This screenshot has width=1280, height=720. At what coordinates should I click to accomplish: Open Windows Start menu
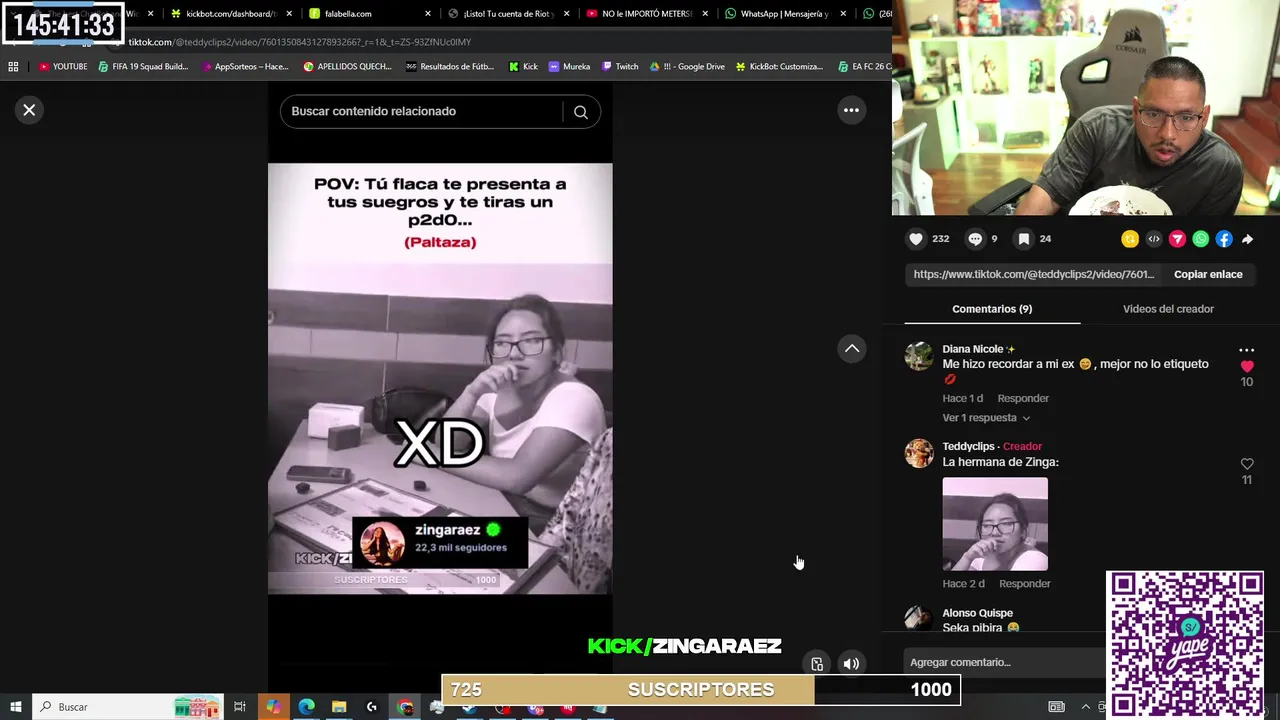point(15,707)
